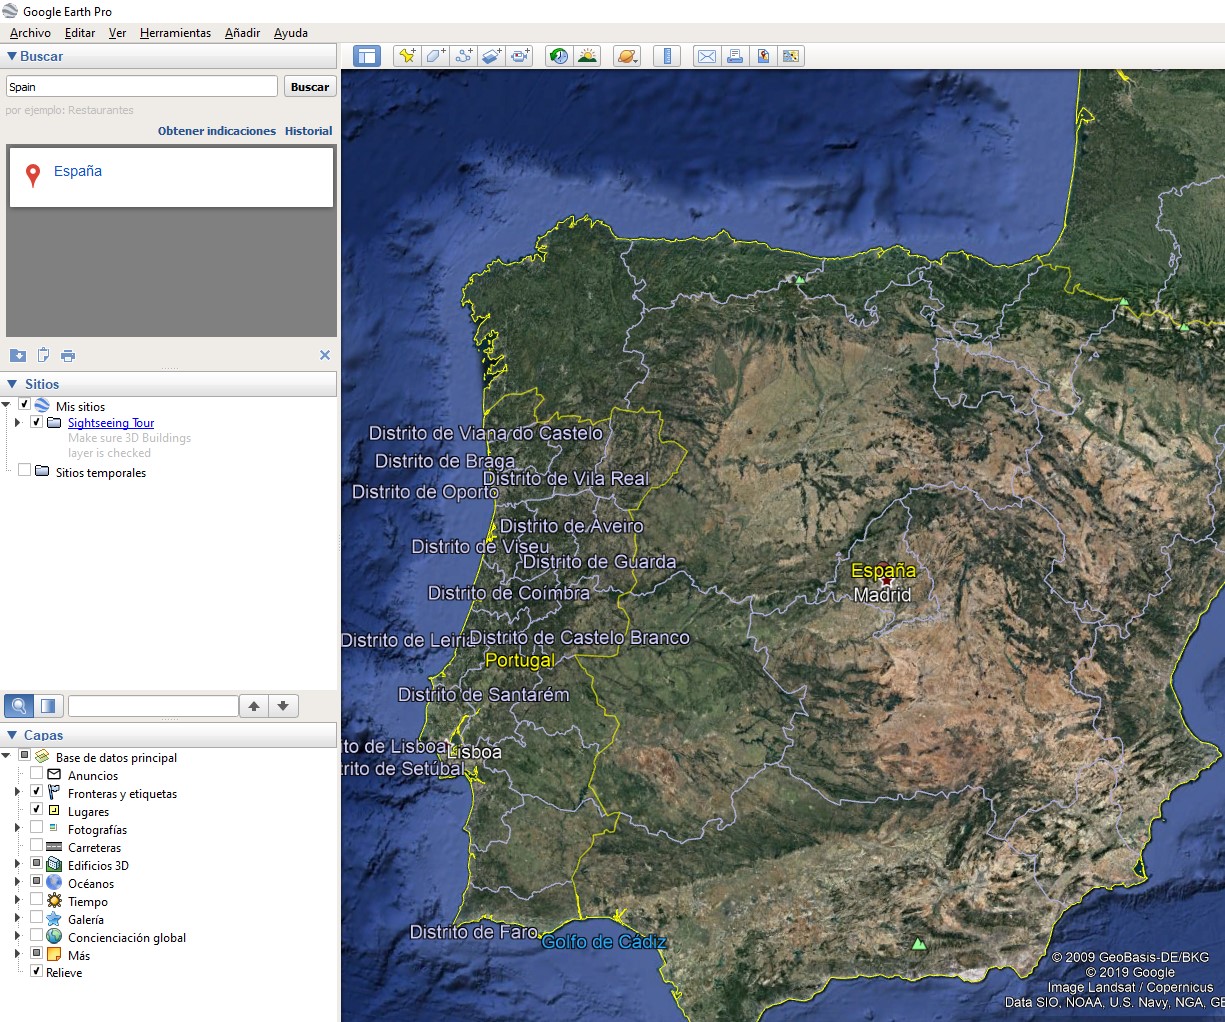Save the image using the toolbar icon
1225x1022 pixels.
763,56
